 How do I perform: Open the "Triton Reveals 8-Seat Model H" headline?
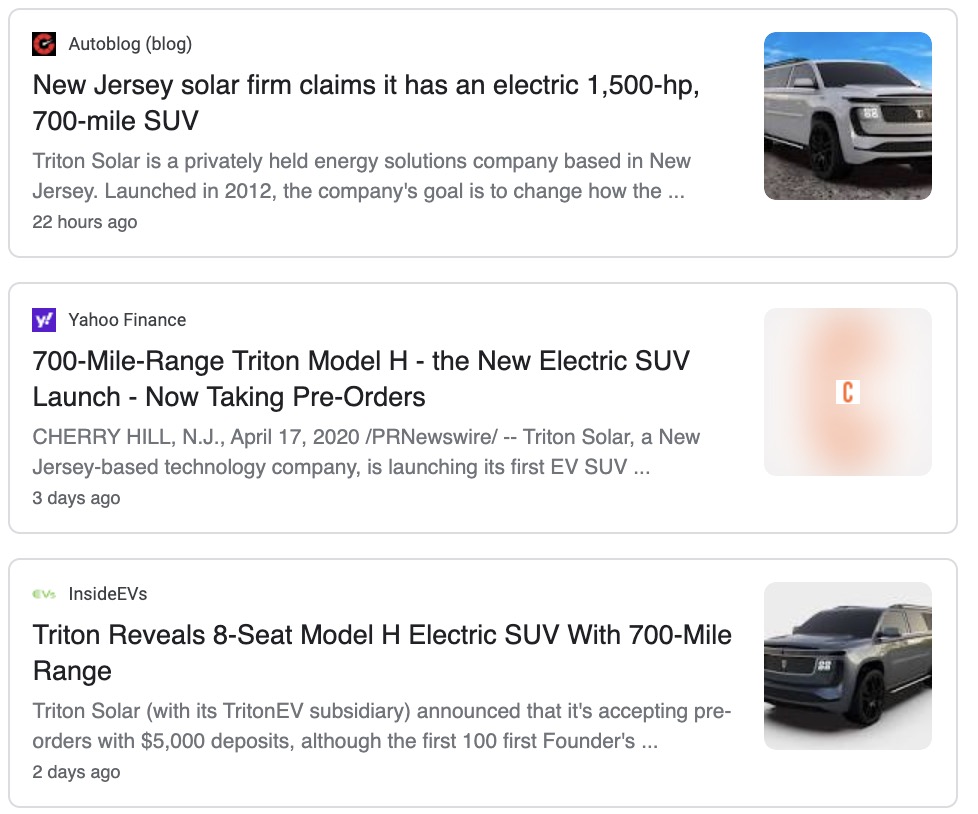(382, 652)
